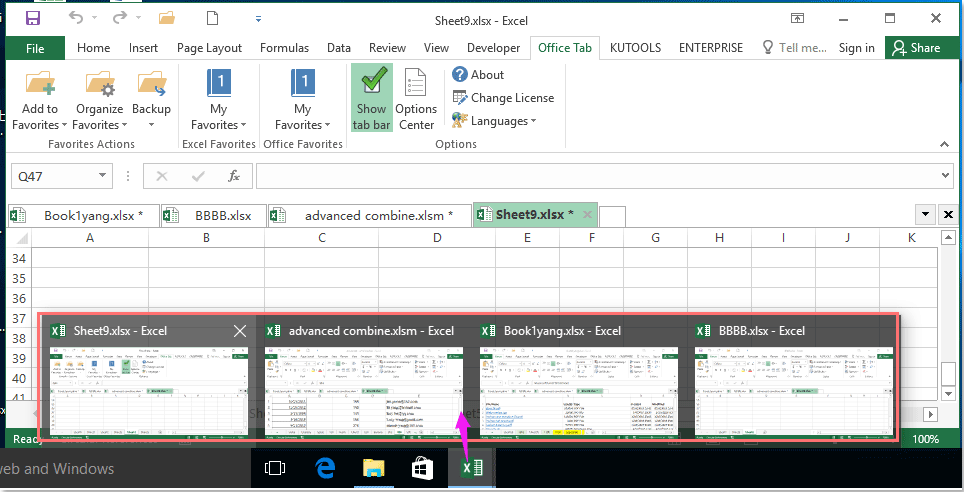Click Change License
This screenshot has height=492, width=964.
click(503, 98)
